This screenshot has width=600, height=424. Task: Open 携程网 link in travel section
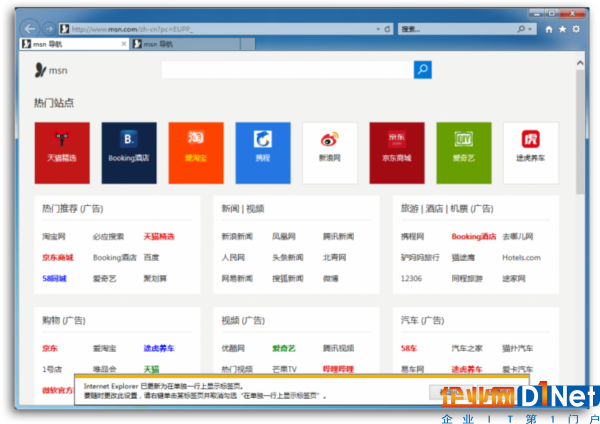coord(412,236)
